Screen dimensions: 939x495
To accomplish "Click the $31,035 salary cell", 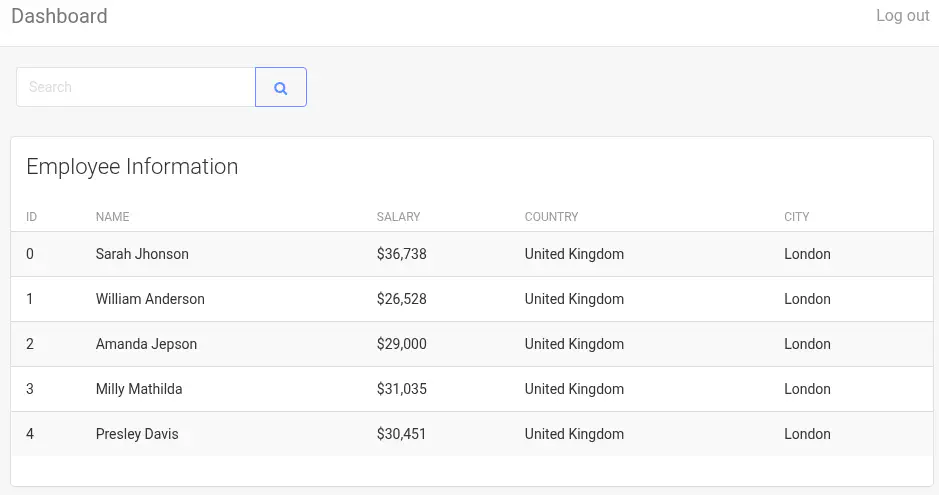I will (x=401, y=389).
